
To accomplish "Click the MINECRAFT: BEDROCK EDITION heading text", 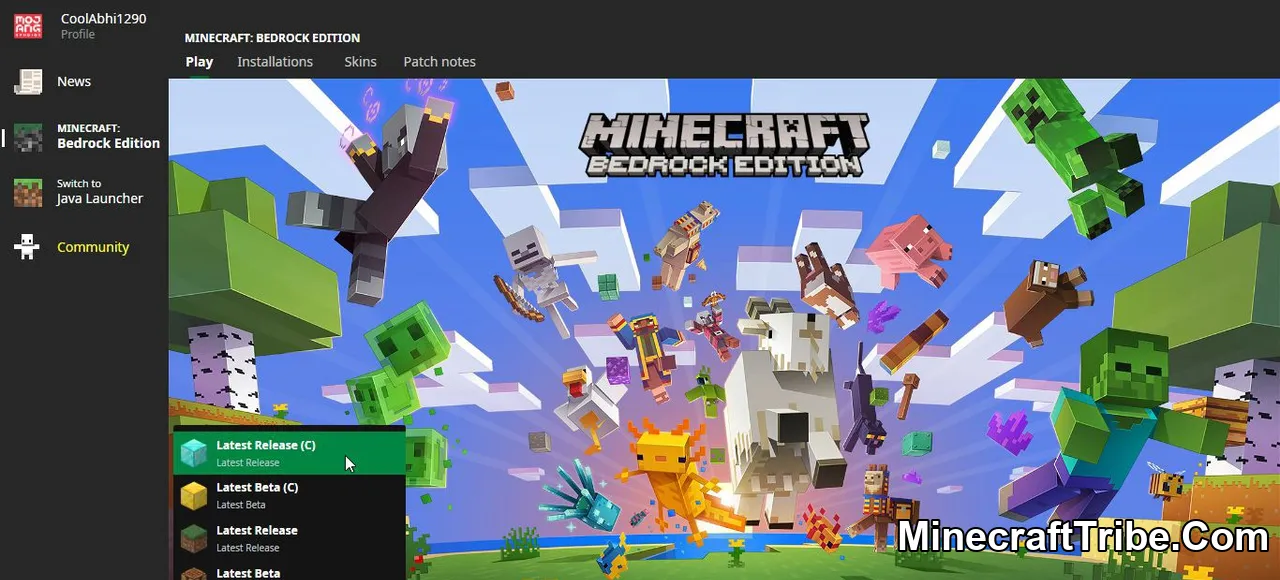I will (x=272, y=38).
